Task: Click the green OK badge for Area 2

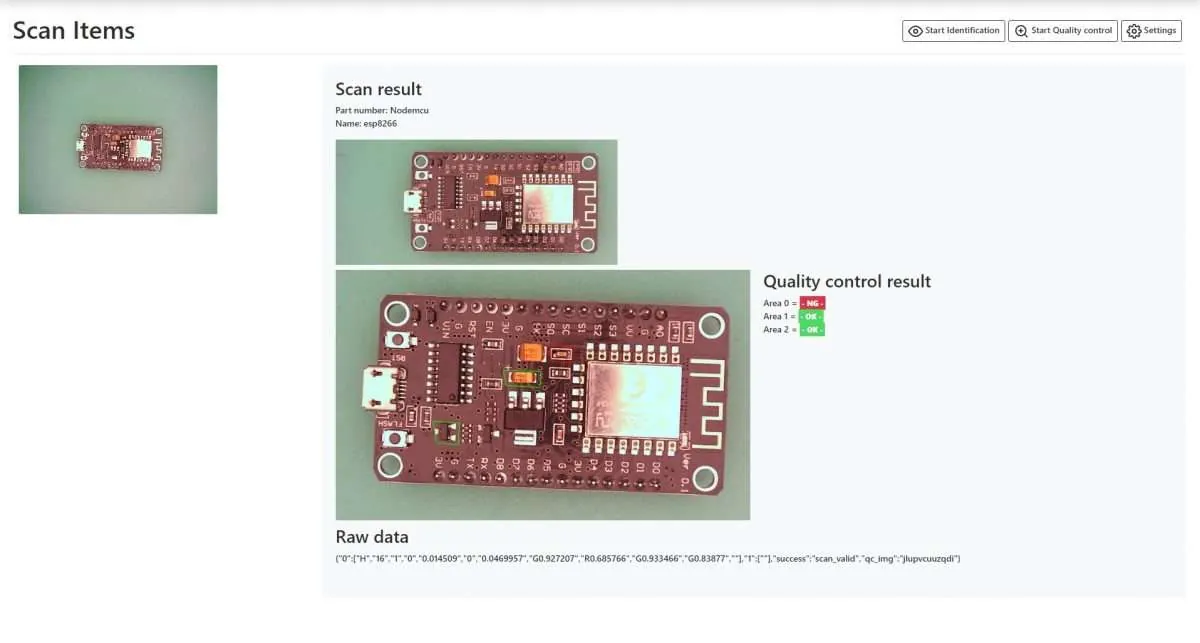Action: [812, 329]
